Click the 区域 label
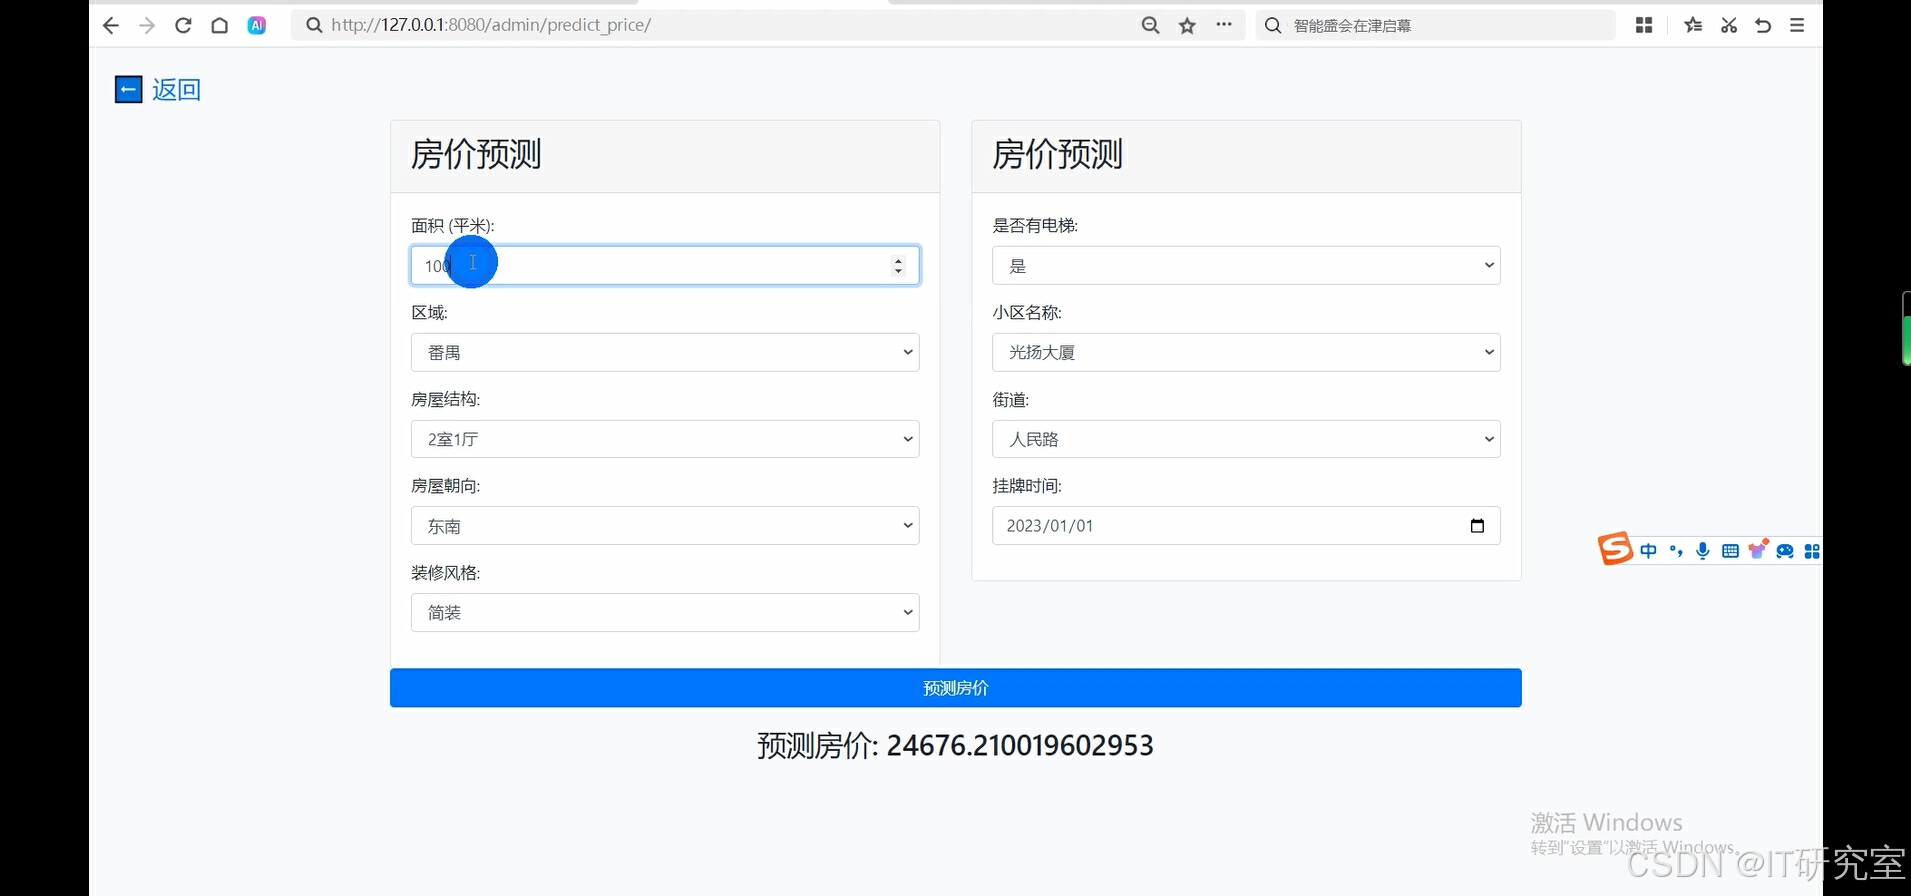This screenshot has height=896, width=1911. point(430,313)
